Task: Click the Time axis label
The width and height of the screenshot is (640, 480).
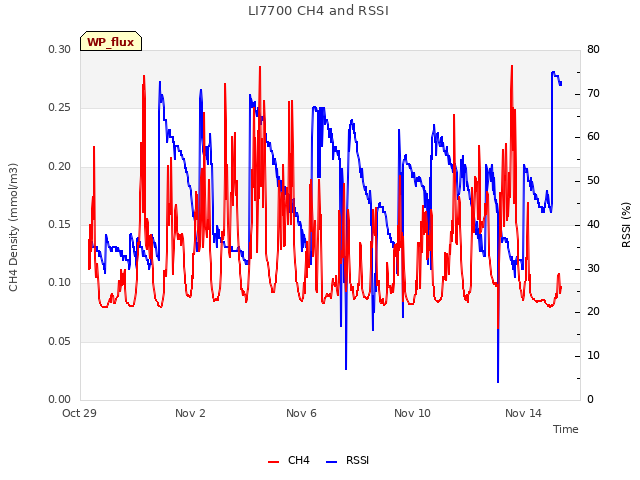Action: (565, 429)
